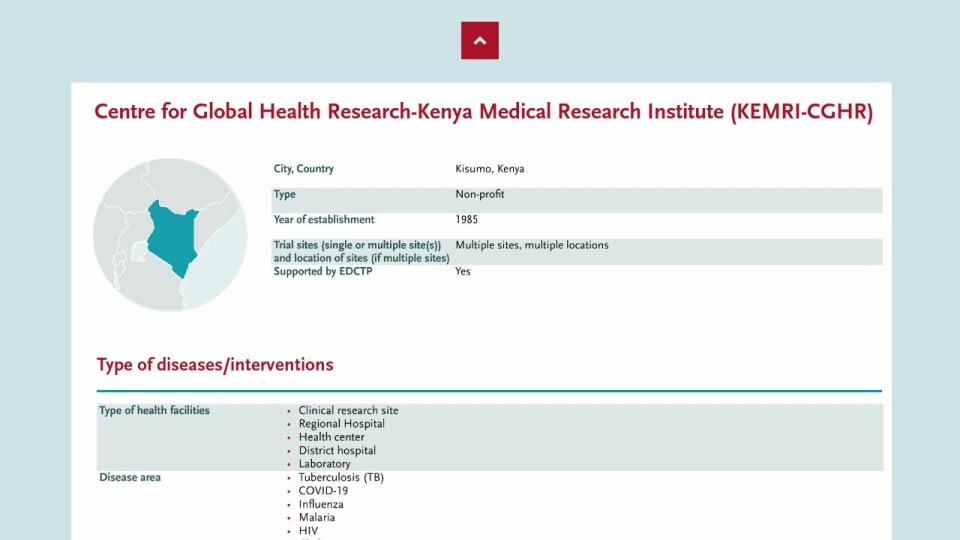Click the 'Type of health facilities' label
The width and height of the screenshot is (960, 540).
[x=154, y=410]
